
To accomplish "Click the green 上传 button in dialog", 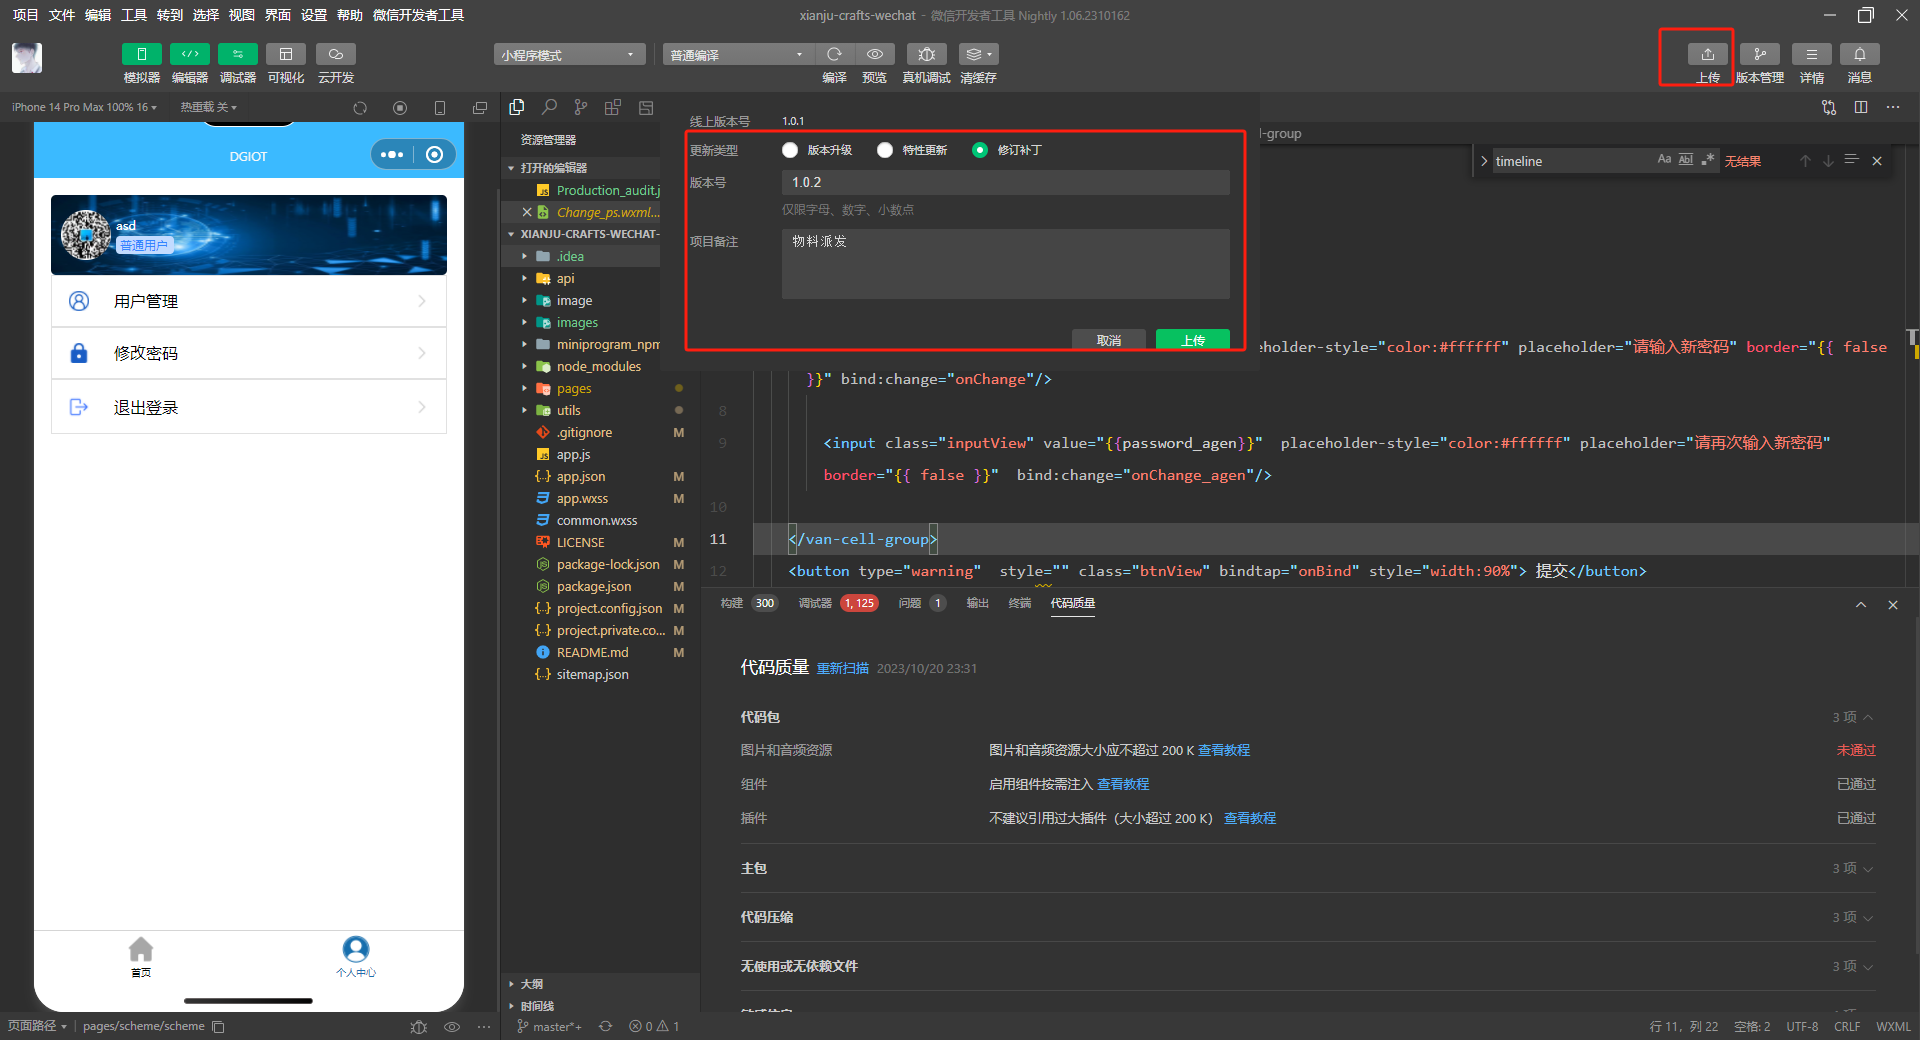I will pyautogui.click(x=1193, y=340).
